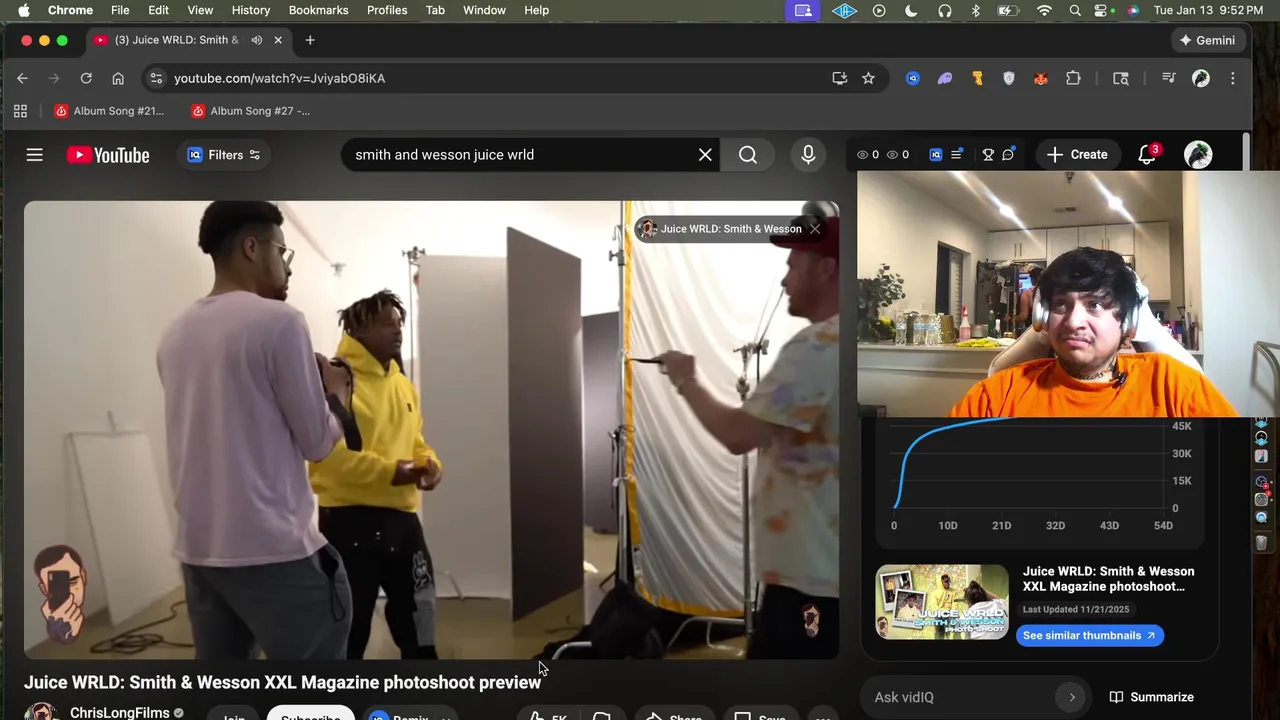Open the vidIQ trophy icon
Screen dimensions: 1280x720
tap(988, 155)
